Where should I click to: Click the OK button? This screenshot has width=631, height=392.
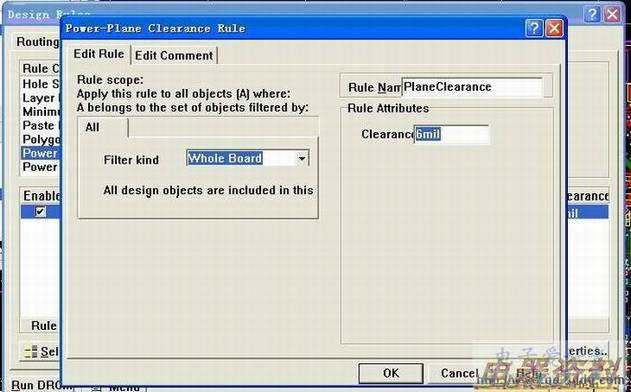coord(391,373)
